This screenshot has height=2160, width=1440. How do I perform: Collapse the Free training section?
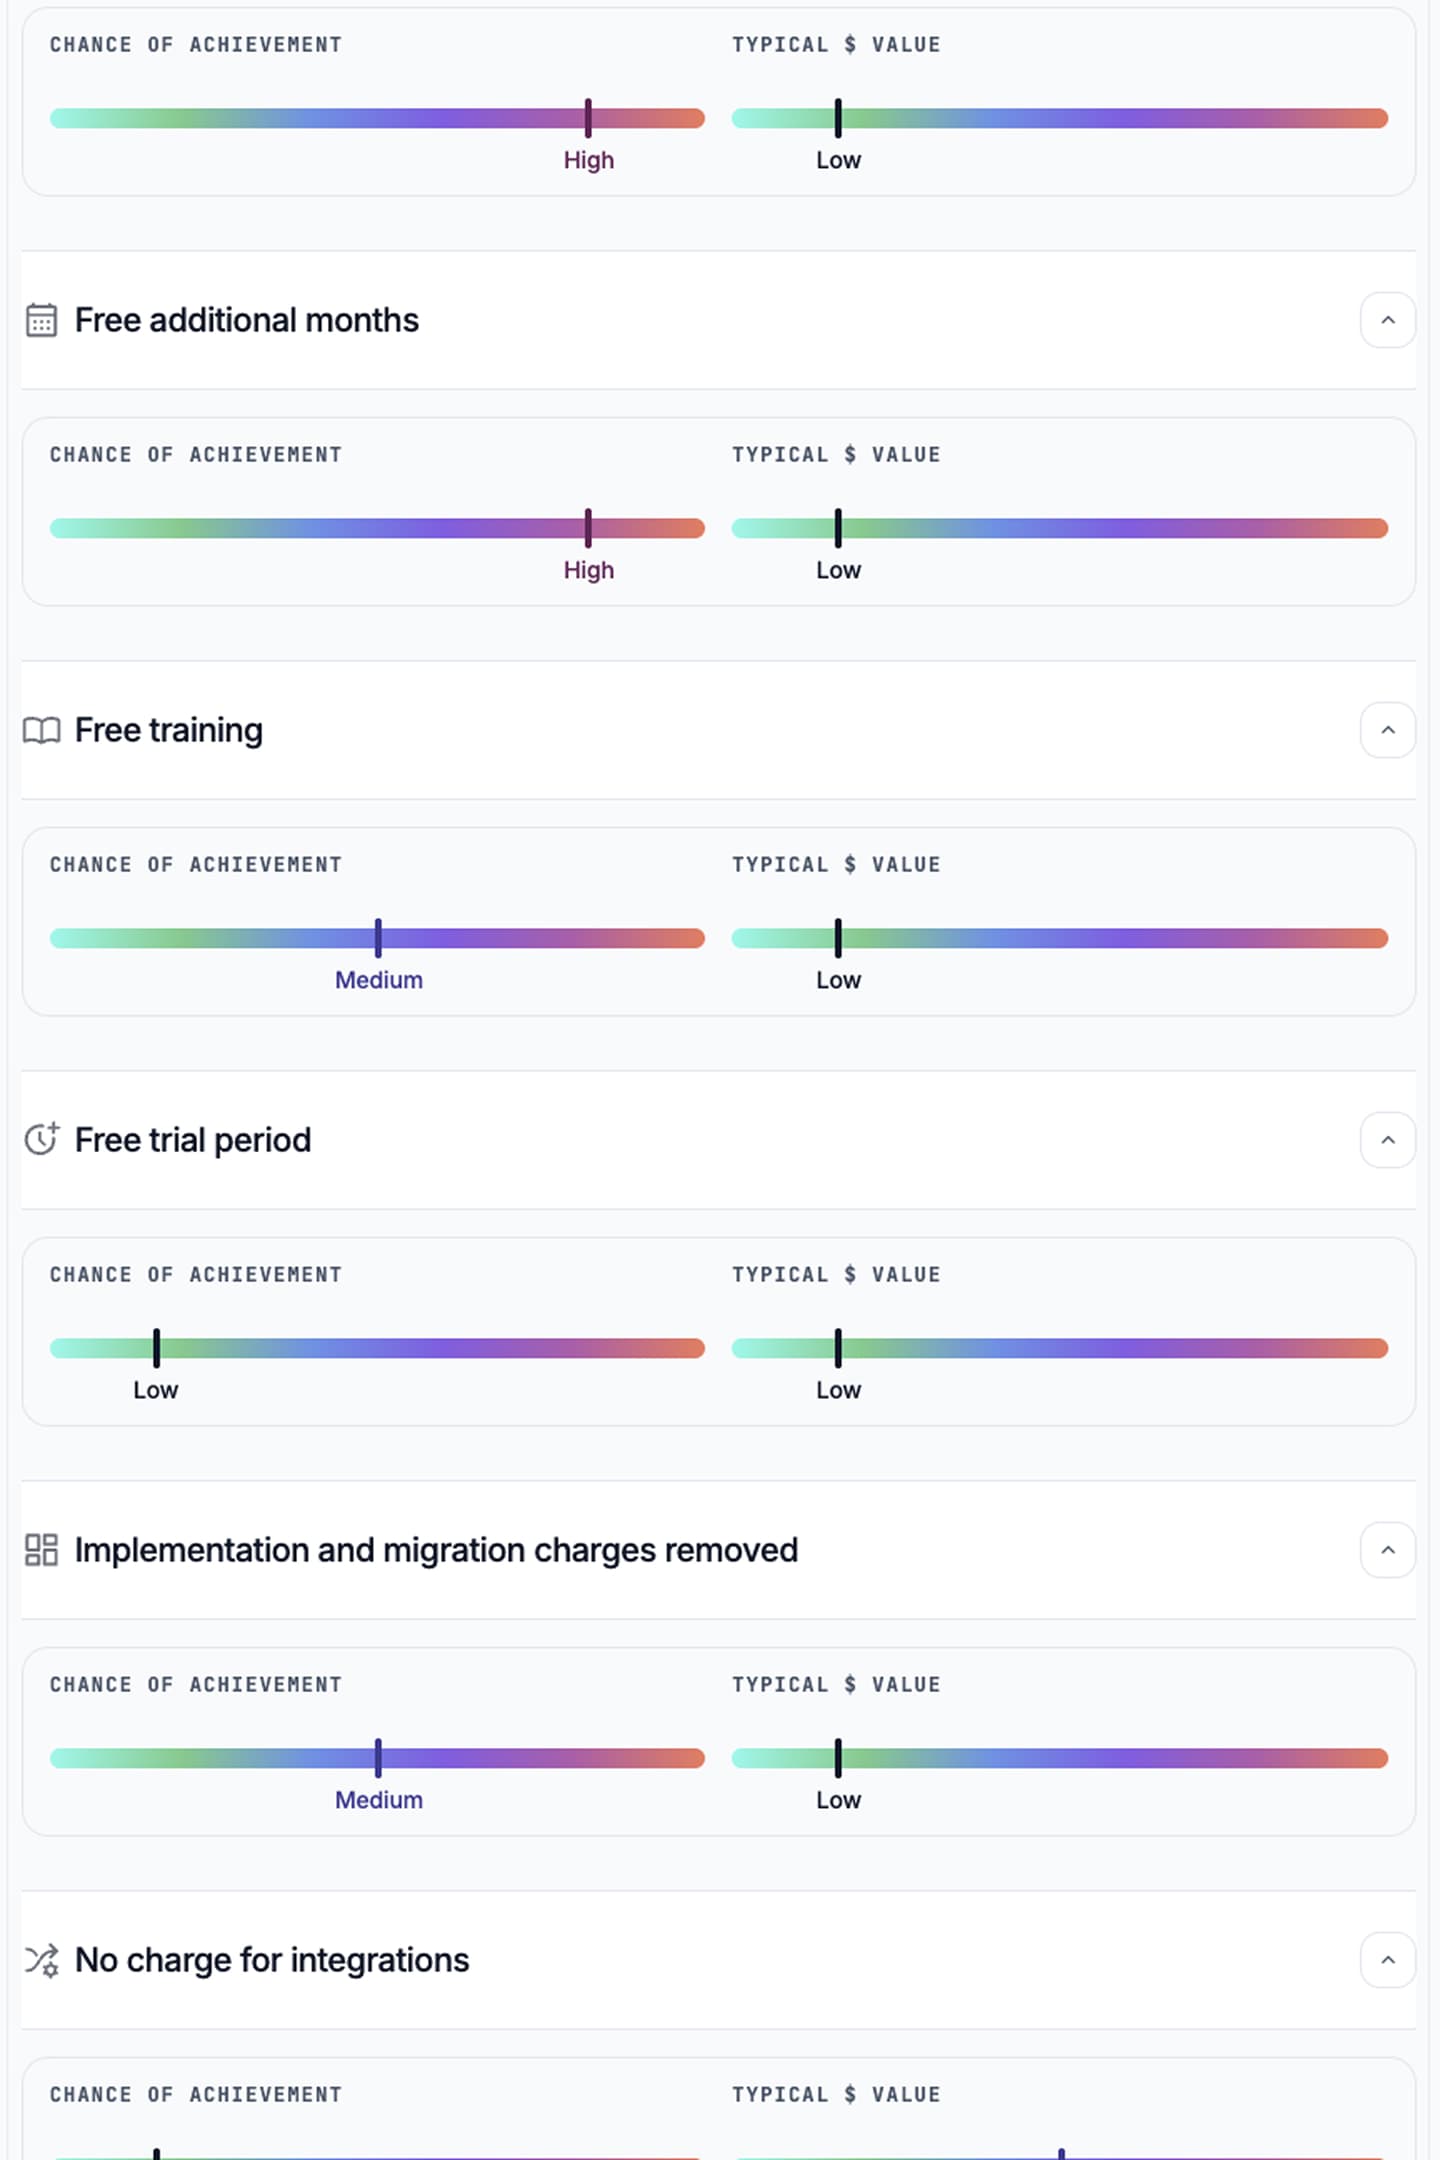[1387, 729]
